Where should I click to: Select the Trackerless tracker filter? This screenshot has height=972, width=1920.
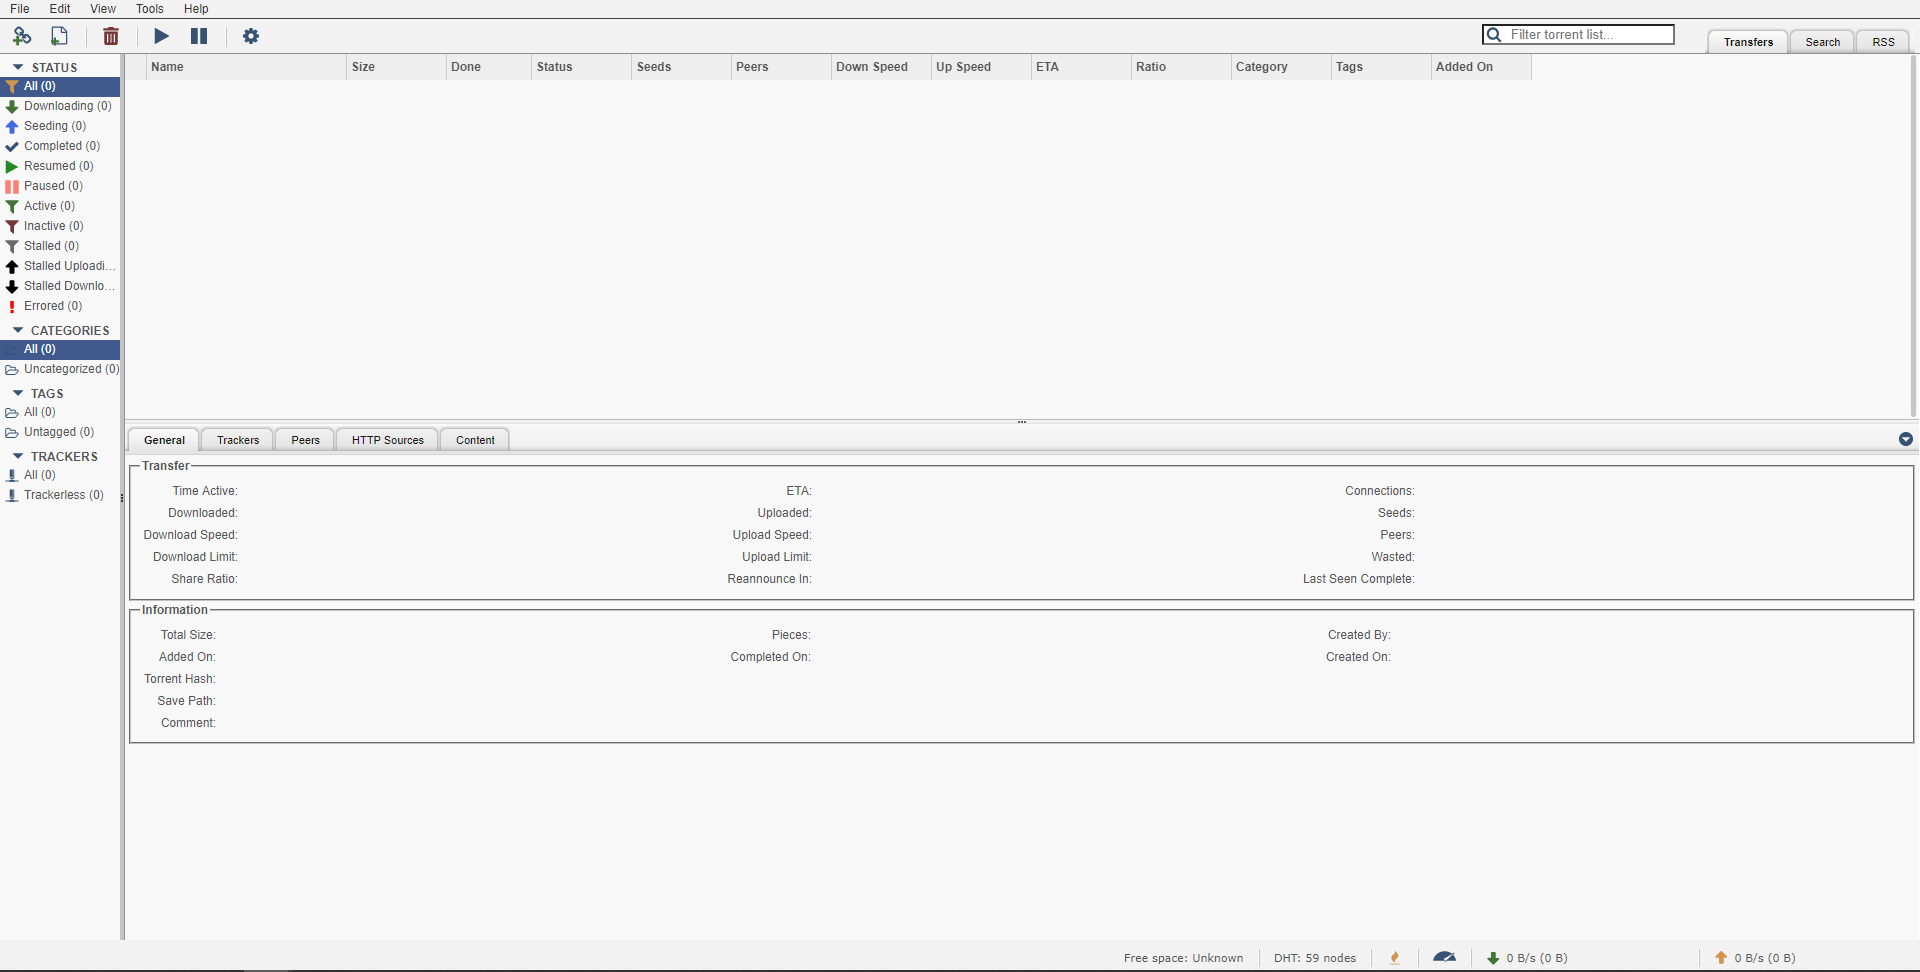pos(60,495)
